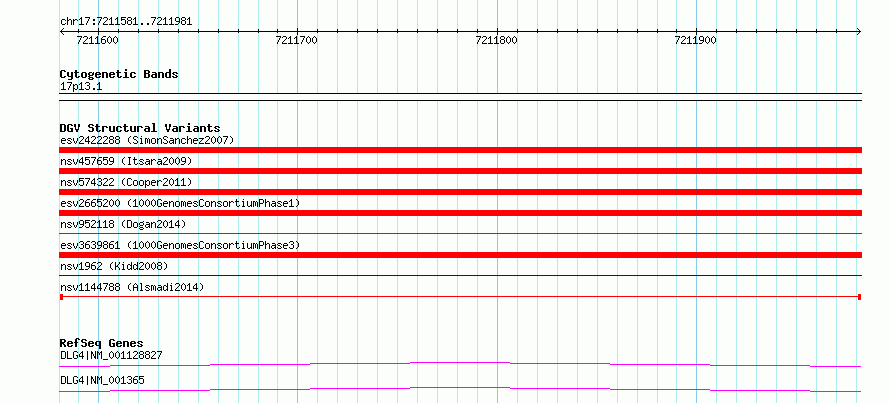
Task: Click nsv952118 (Dogan2014) variant label
Action: [123, 224]
